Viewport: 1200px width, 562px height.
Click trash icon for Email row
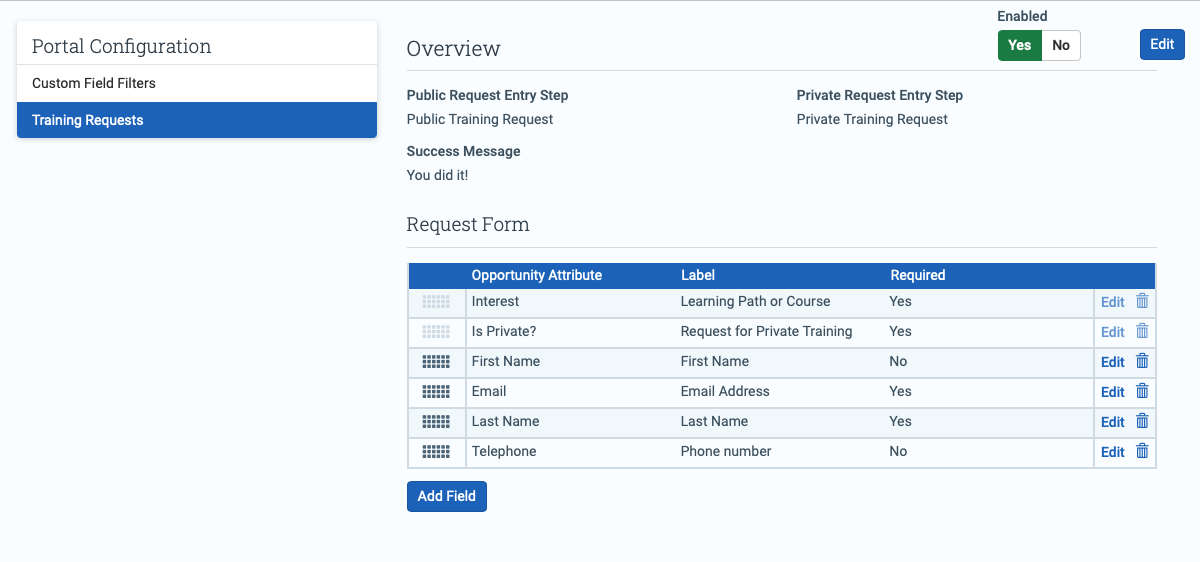[x=1142, y=391]
